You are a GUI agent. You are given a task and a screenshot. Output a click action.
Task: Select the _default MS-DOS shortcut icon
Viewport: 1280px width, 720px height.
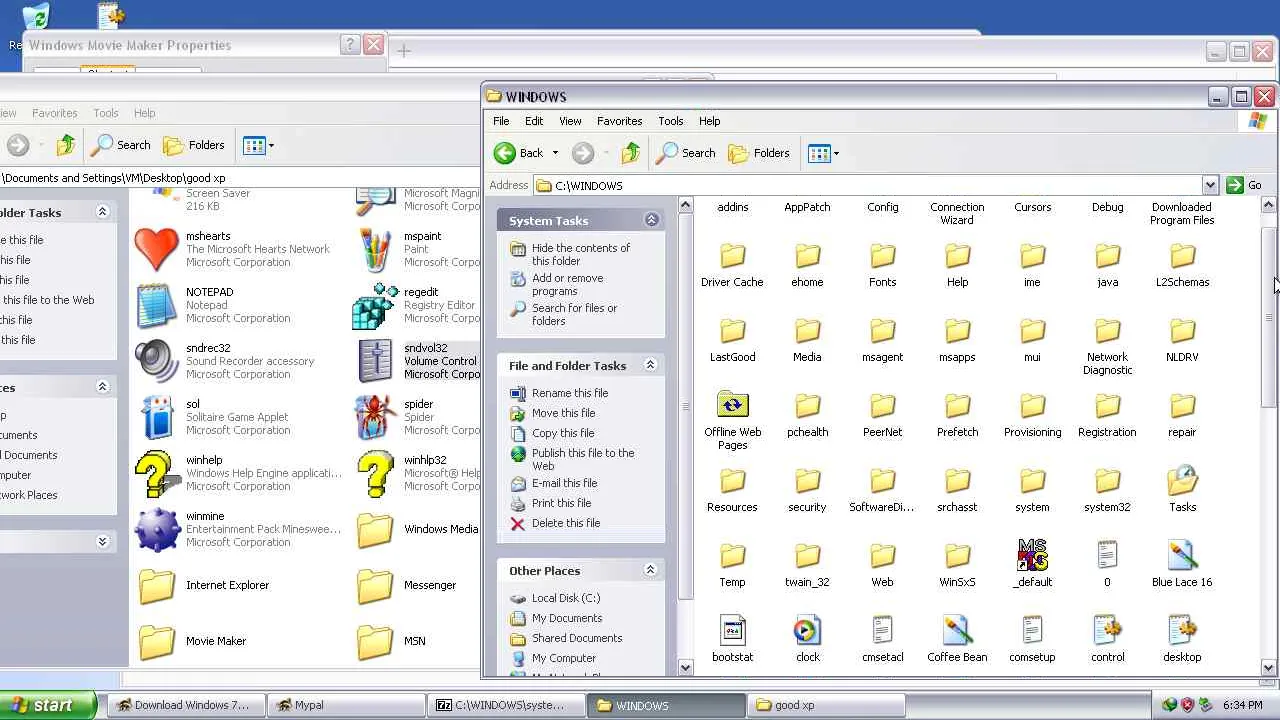1032,556
